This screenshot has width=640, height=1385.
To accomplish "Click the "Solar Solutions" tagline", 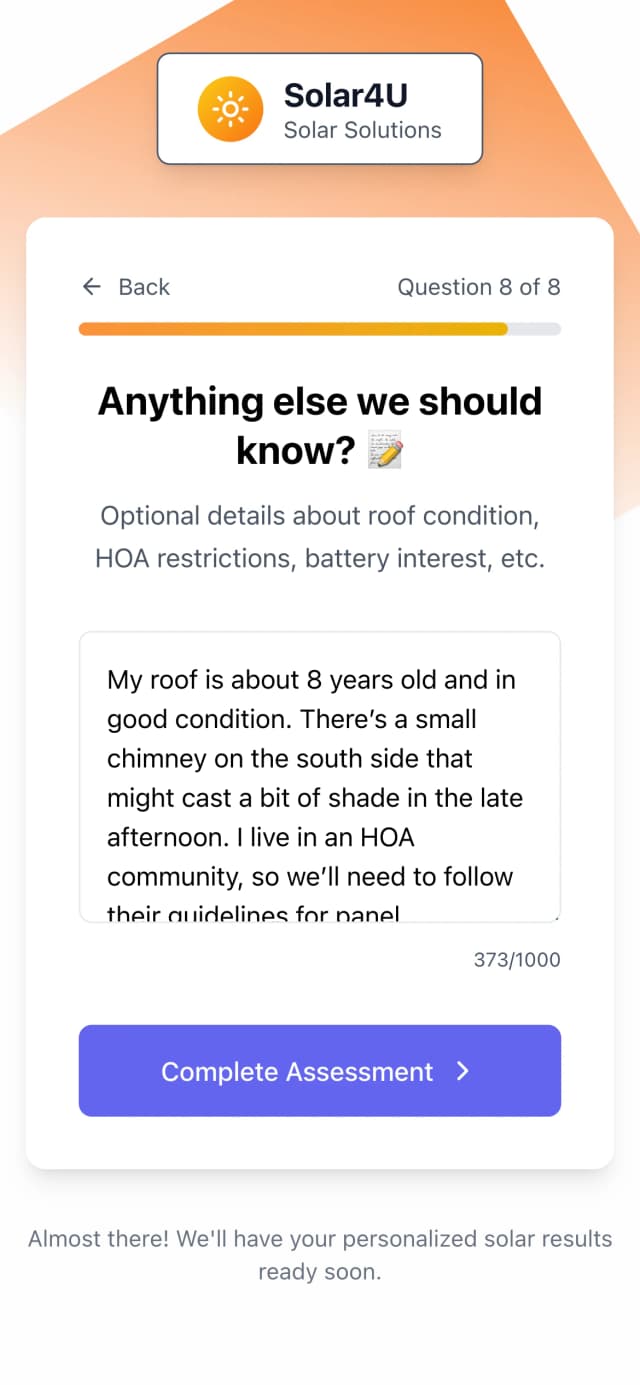I will click(x=362, y=130).
